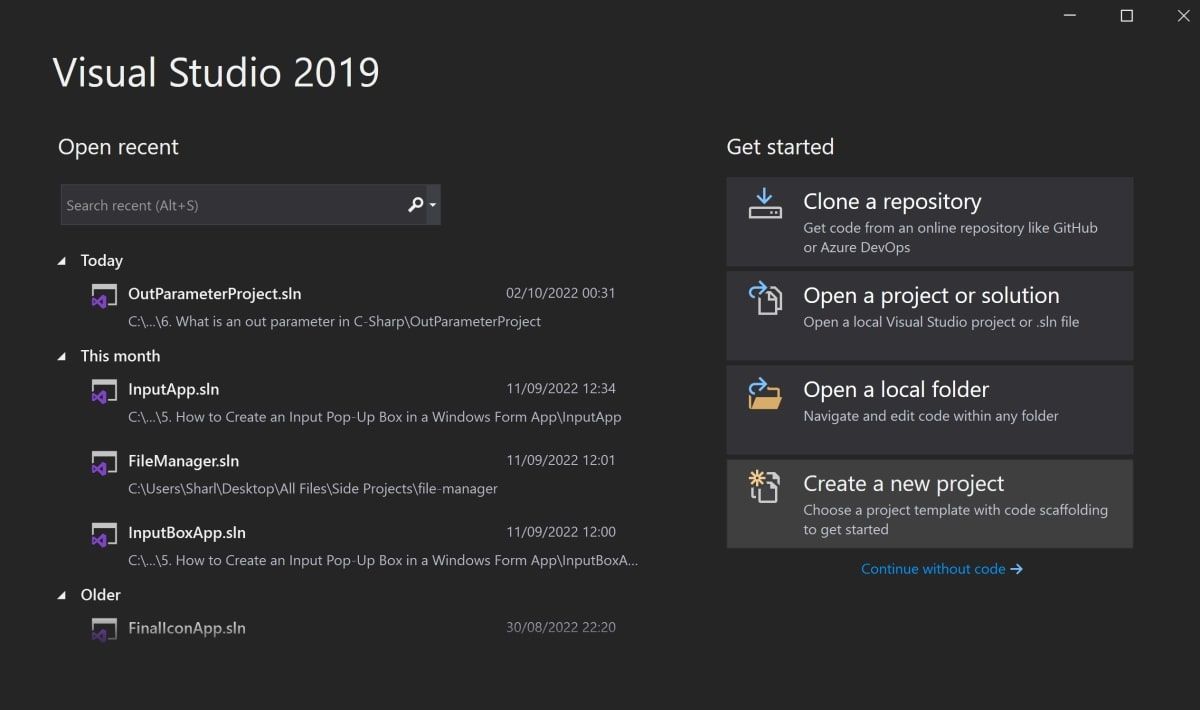Click the InputBoxApp.sln solution icon
This screenshot has height=710, width=1200.
(104, 535)
